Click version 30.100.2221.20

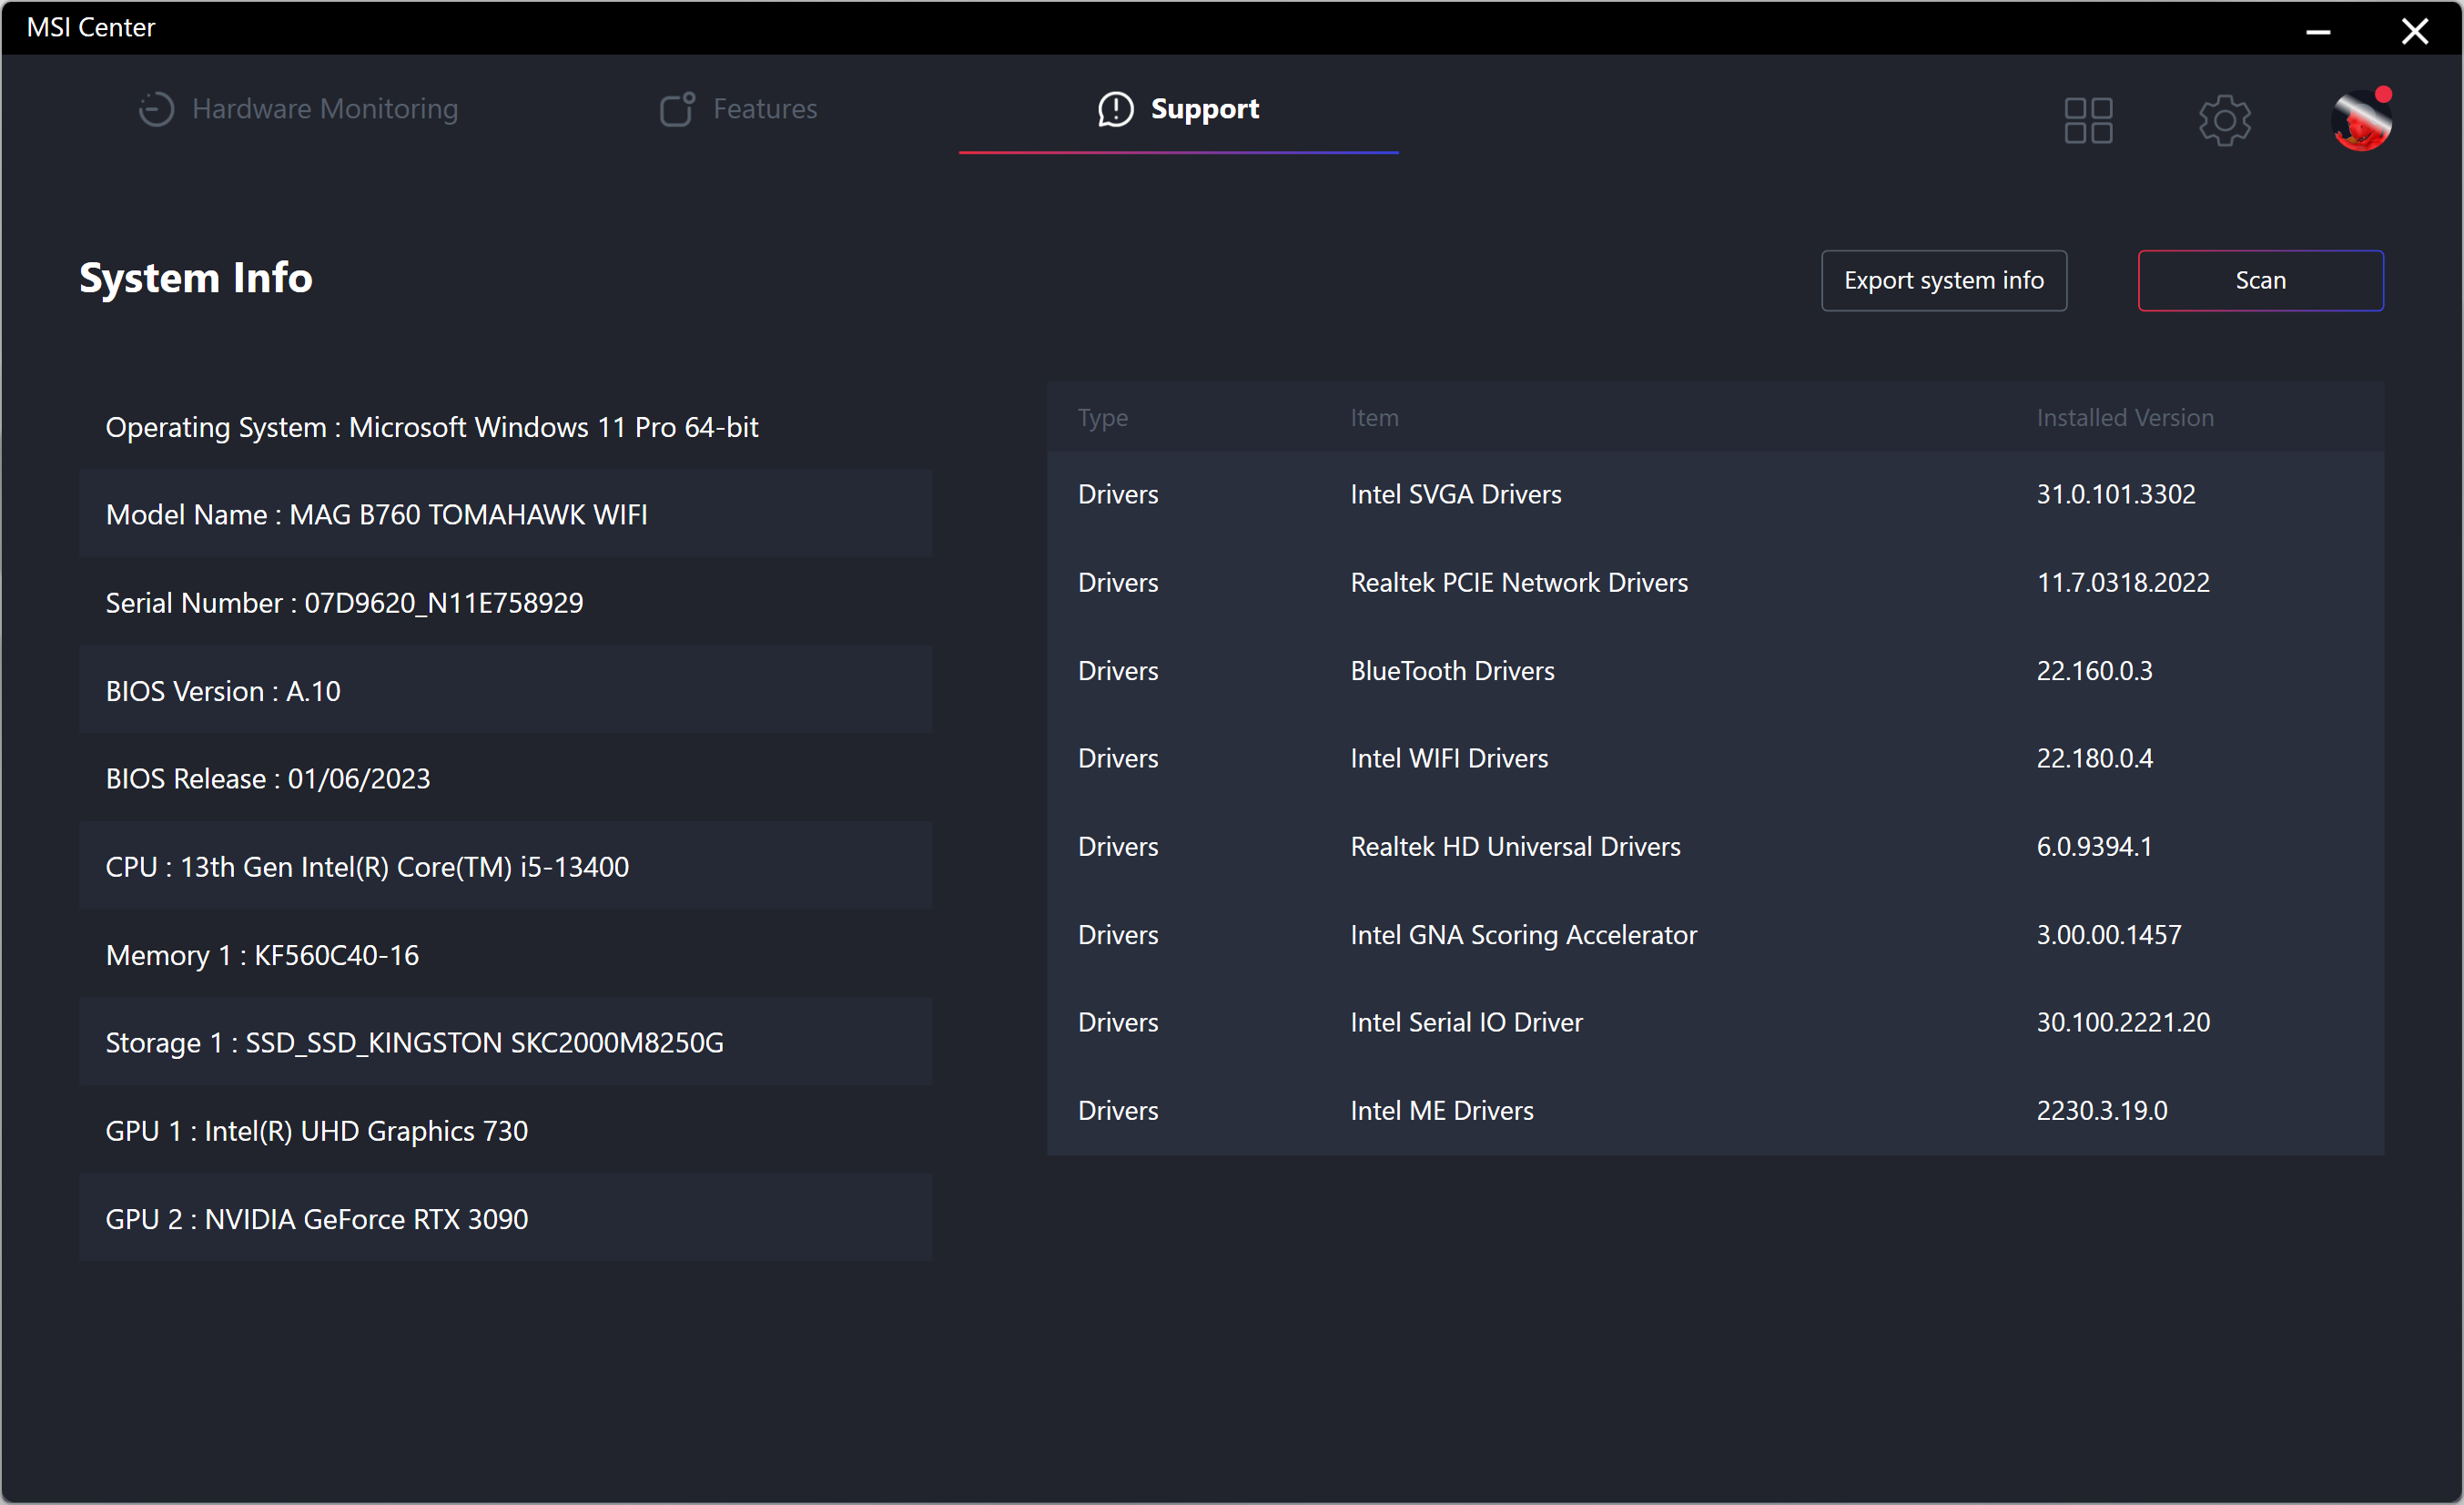coord(2122,1022)
